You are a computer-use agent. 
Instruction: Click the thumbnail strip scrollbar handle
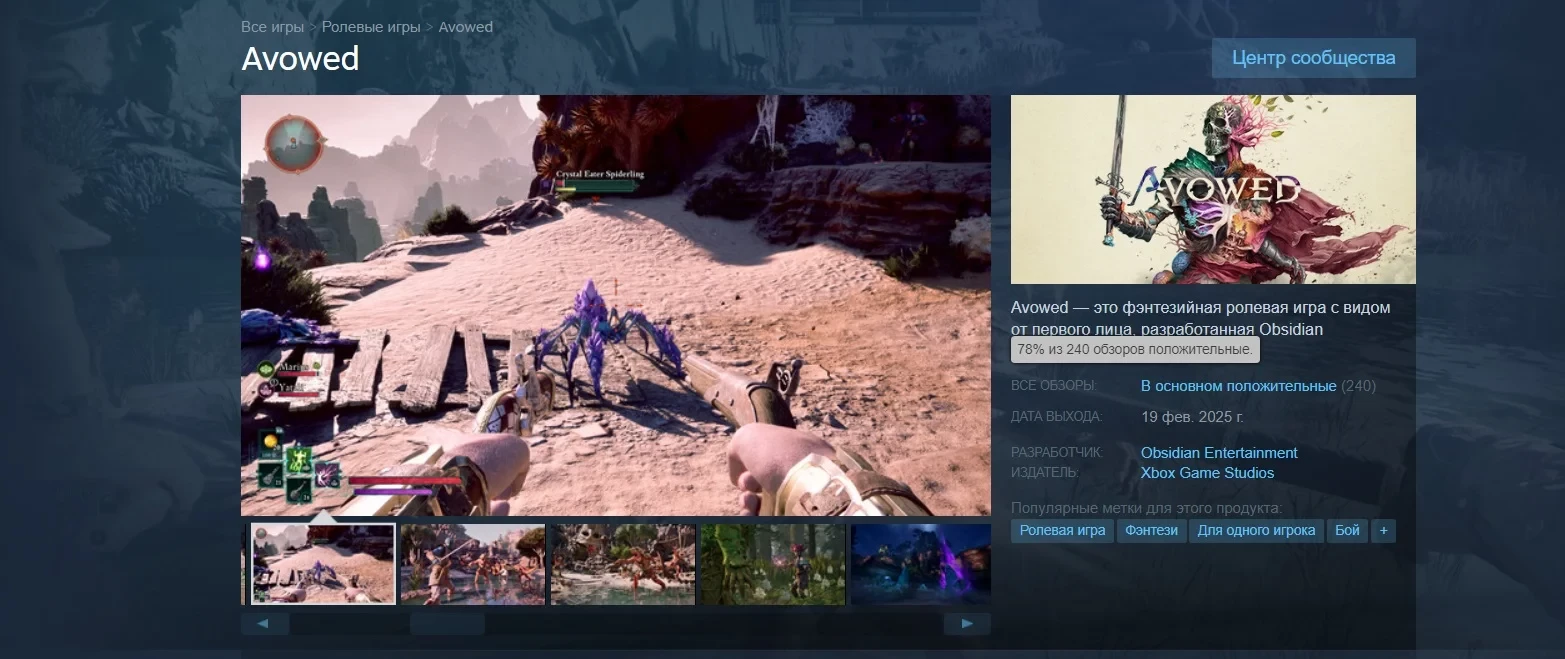(447, 624)
